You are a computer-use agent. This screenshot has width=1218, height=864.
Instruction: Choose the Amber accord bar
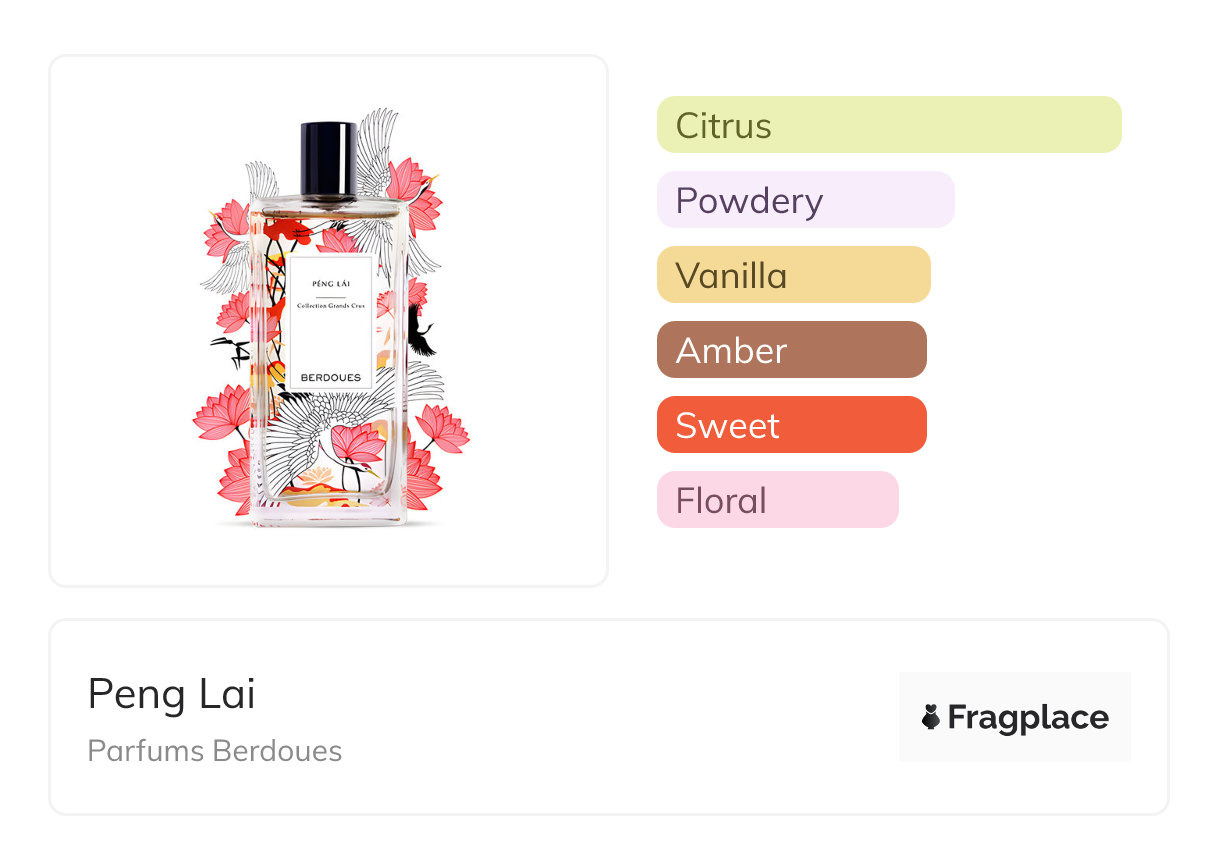point(791,350)
